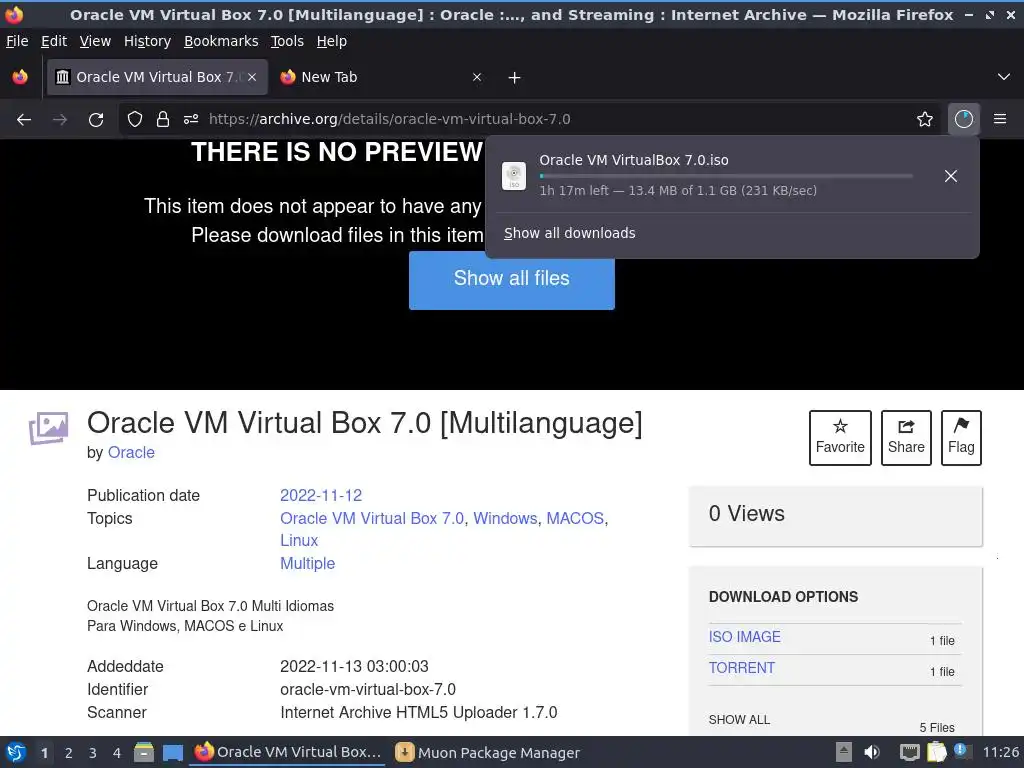Open the View menu
The image size is (1024, 768).
click(95, 41)
